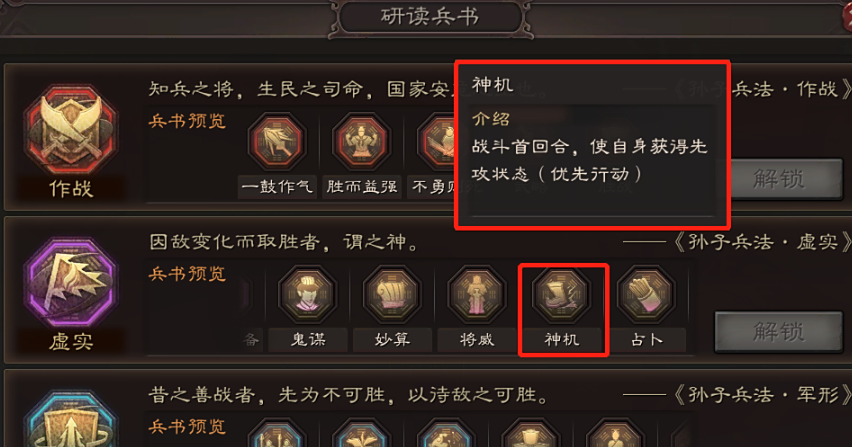Open the 一鼓作气 skill icon
The width and height of the screenshot is (852, 447).
277,141
